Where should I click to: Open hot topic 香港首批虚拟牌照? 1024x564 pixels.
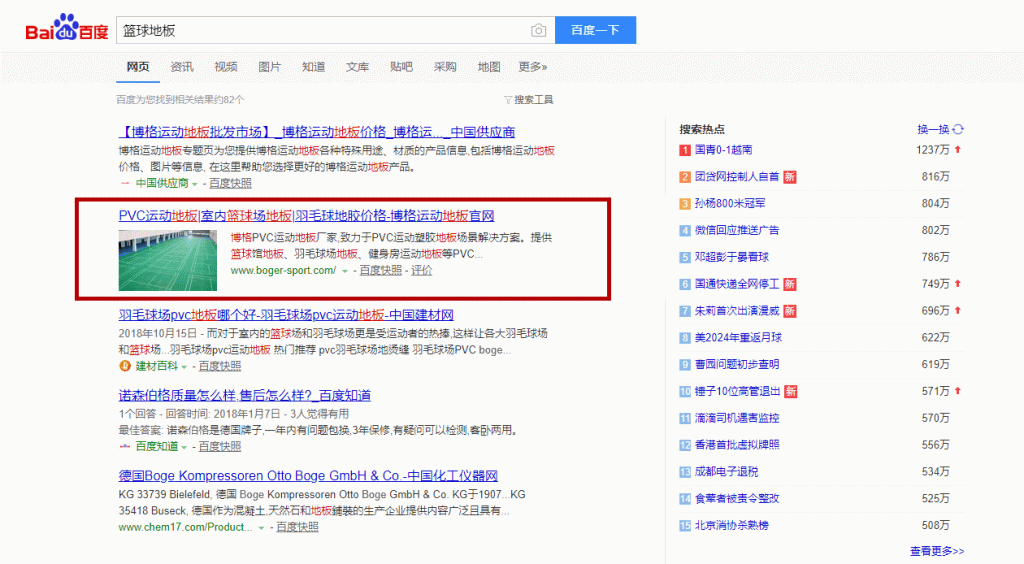point(737,445)
